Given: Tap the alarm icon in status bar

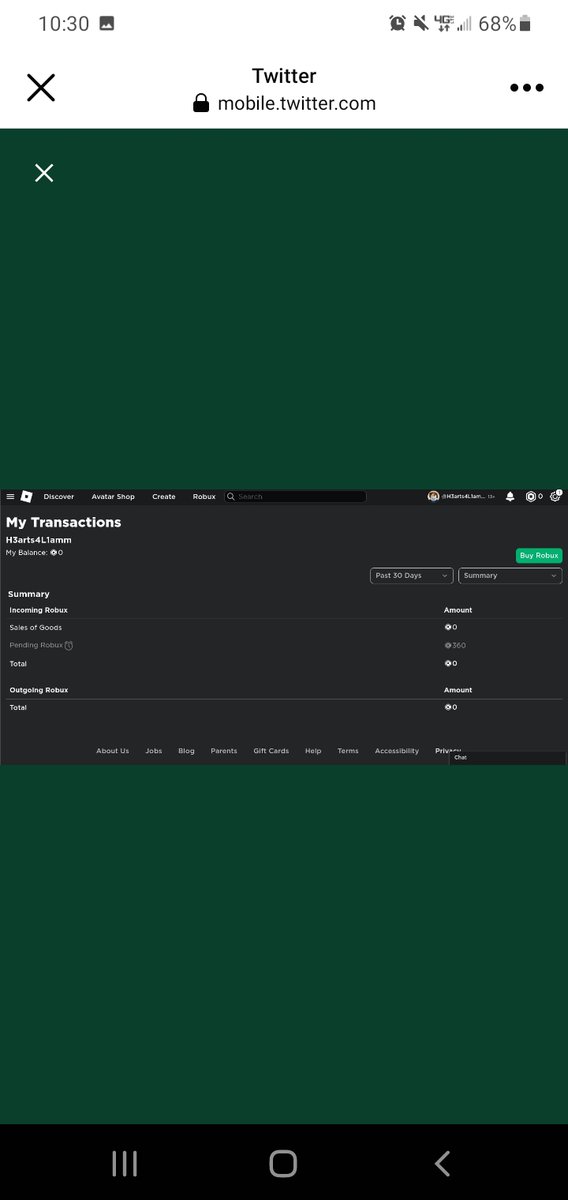Looking at the screenshot, I should [x=397, y=24].
